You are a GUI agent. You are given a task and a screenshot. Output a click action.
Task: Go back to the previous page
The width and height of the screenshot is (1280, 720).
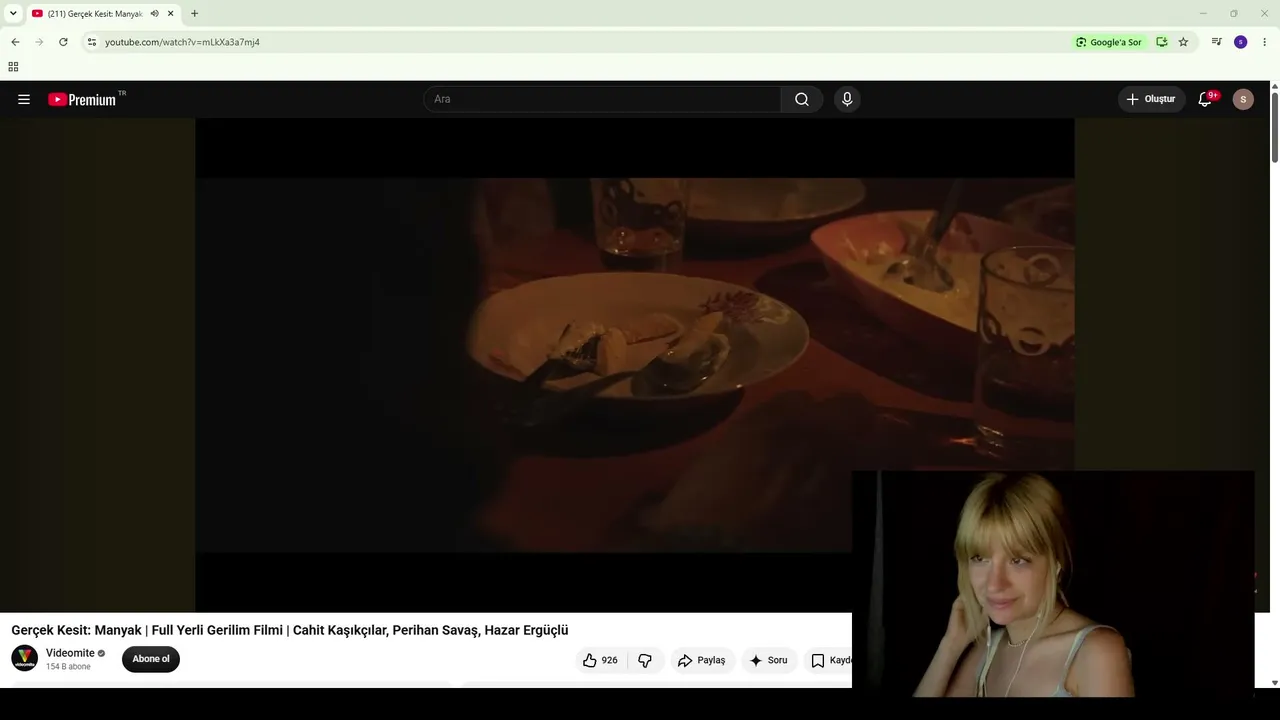(15, 42)
